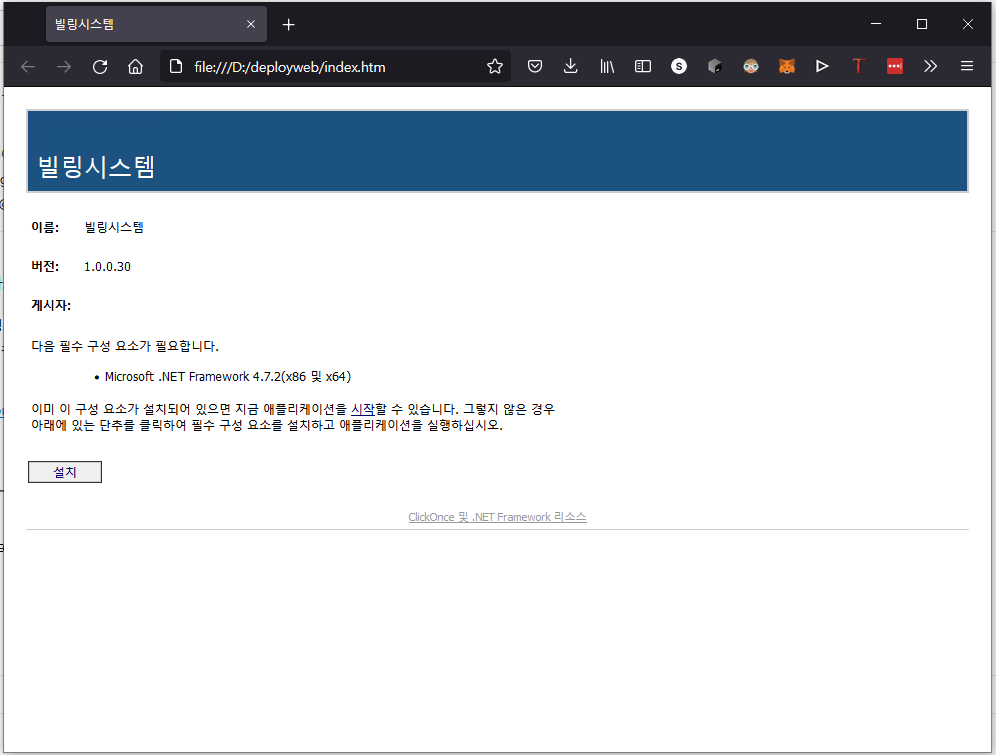The image size is (996, 755).
Task: Save page to Pocket
Action: tap(535, 66)
